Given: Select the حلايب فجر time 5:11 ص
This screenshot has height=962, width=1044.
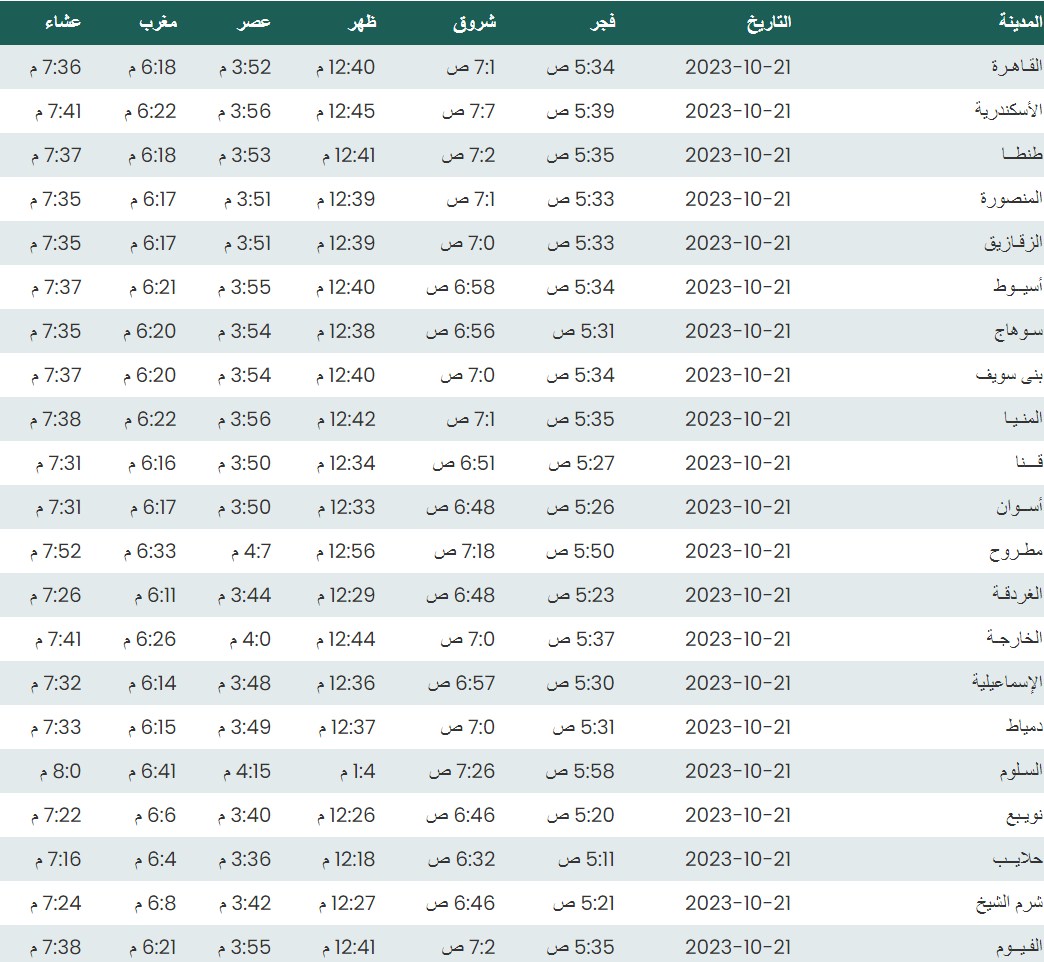Looking at the screenshot, I should (580, 859).
